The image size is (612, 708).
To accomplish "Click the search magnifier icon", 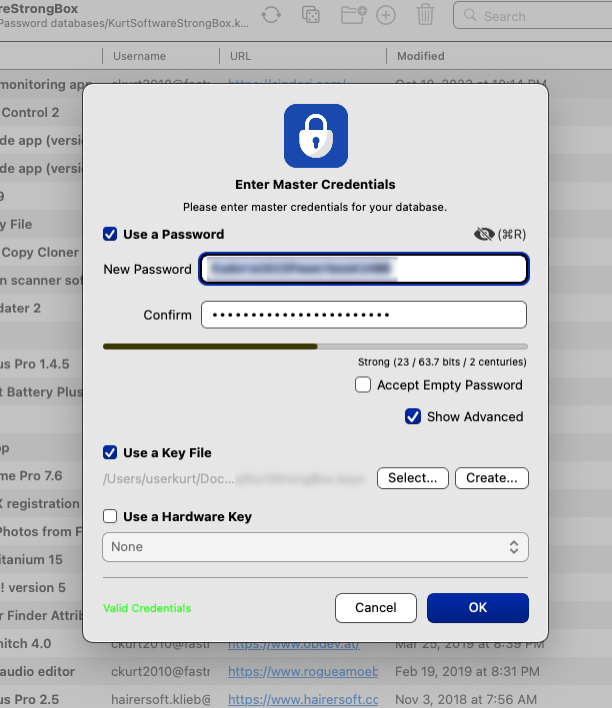I will pyautogui.click(x=469, y=16).
